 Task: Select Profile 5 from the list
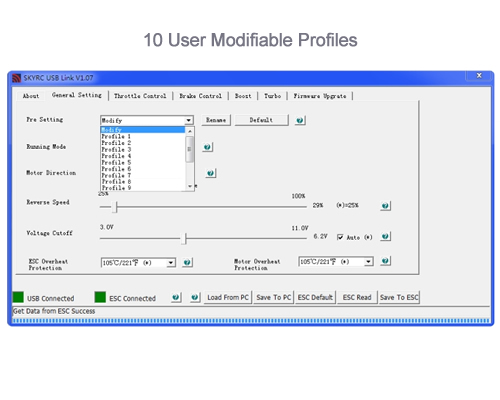click(143, 162)
